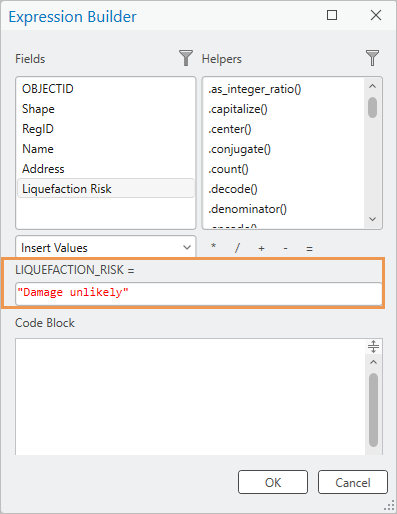Filter the Helpers list with funnel icon
This screenshot has width=397, height=514.
pyautogui.click(x=372, y=58)
